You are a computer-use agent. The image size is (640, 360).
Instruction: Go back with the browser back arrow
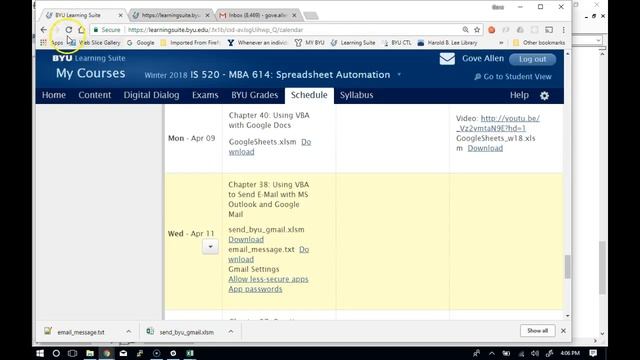click(44, 30)
